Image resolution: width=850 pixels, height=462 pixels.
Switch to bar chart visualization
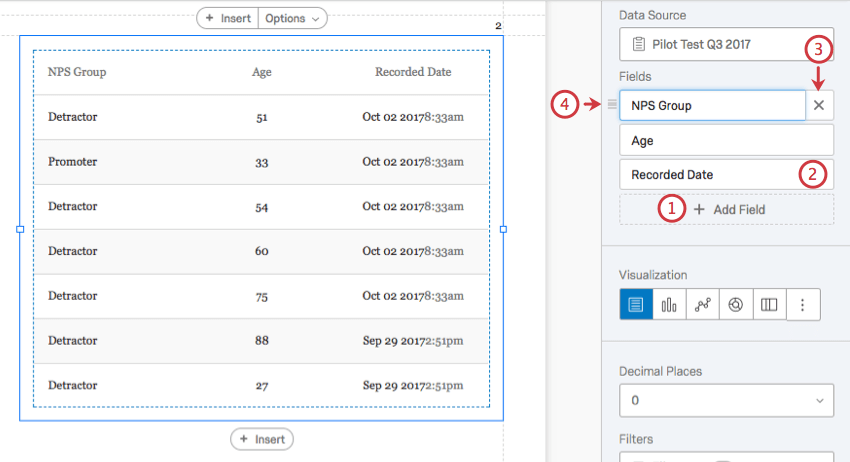click(669, 305)
